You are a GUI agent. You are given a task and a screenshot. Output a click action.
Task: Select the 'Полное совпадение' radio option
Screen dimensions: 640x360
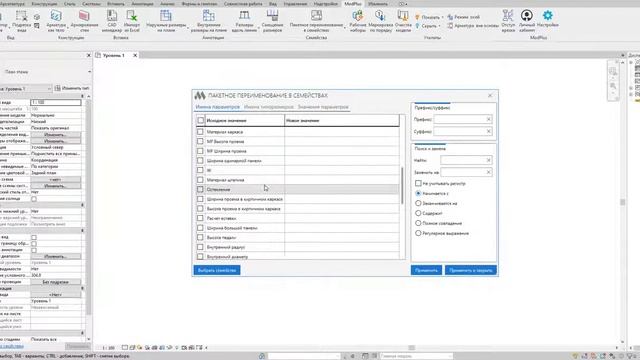point(418,223)
